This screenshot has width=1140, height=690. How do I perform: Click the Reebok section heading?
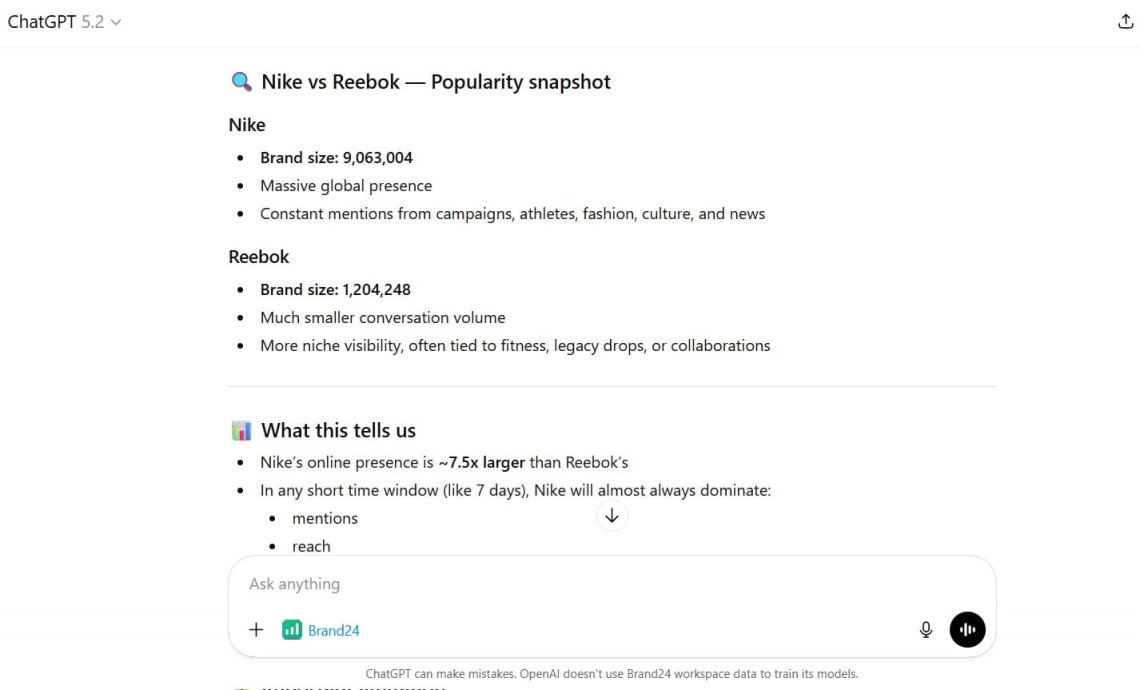(x=259, y=257)
